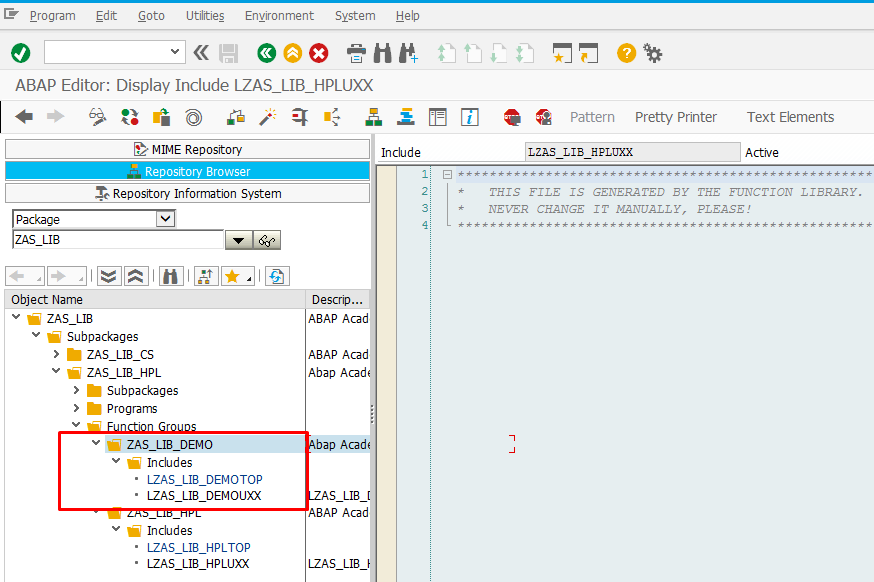This screenshot has height=582, width=874.
Task: Expand the Programs folder node
Action: (x=76, y=409)
